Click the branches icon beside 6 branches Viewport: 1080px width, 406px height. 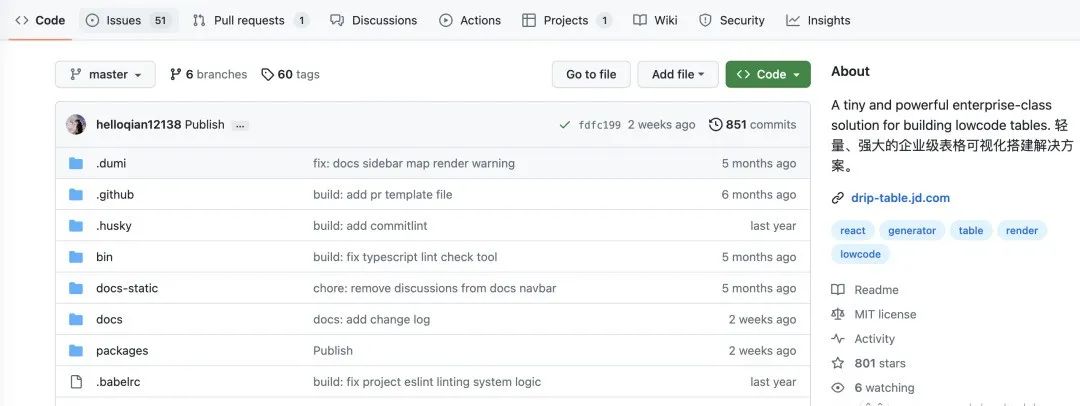(176, 74)
